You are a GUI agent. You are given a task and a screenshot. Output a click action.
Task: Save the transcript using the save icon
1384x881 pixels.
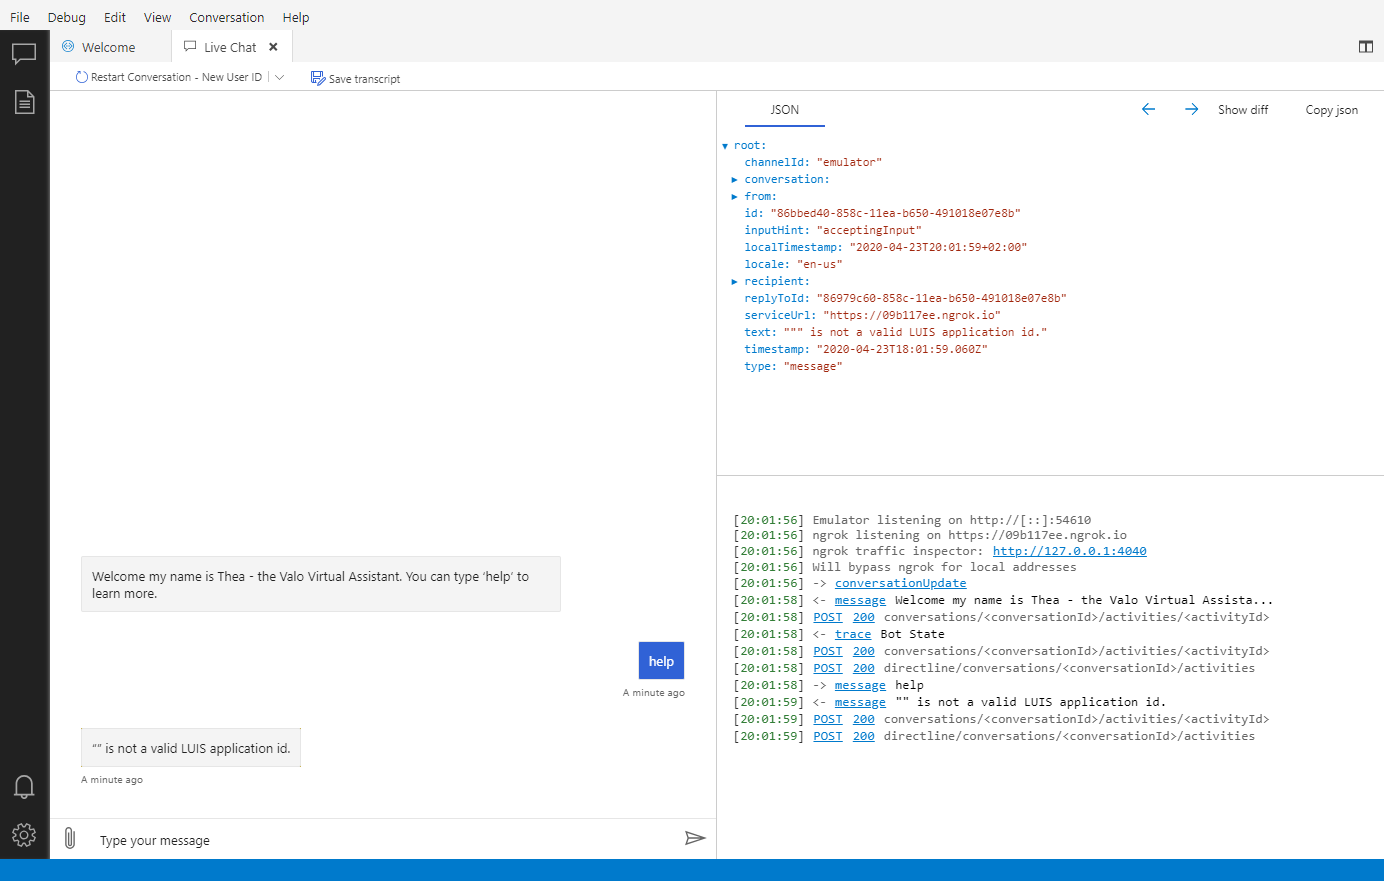(x=318, y=77)
